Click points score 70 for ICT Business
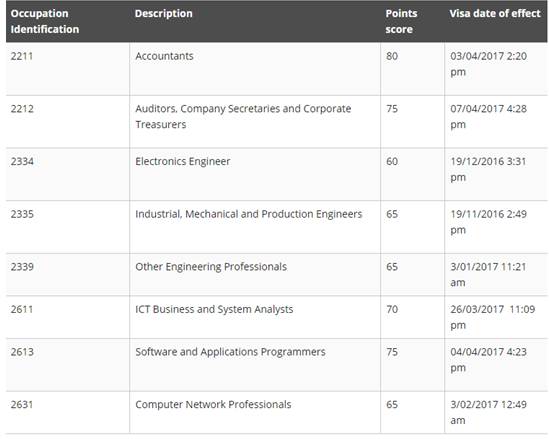549x439 pixels. (392, 309)
